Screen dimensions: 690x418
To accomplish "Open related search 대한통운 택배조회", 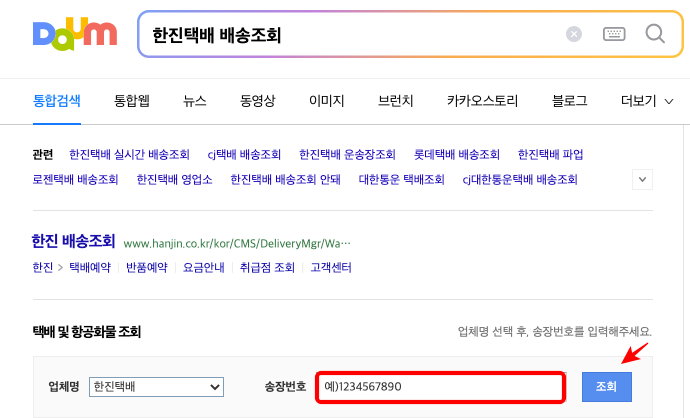I will (401, 180).
